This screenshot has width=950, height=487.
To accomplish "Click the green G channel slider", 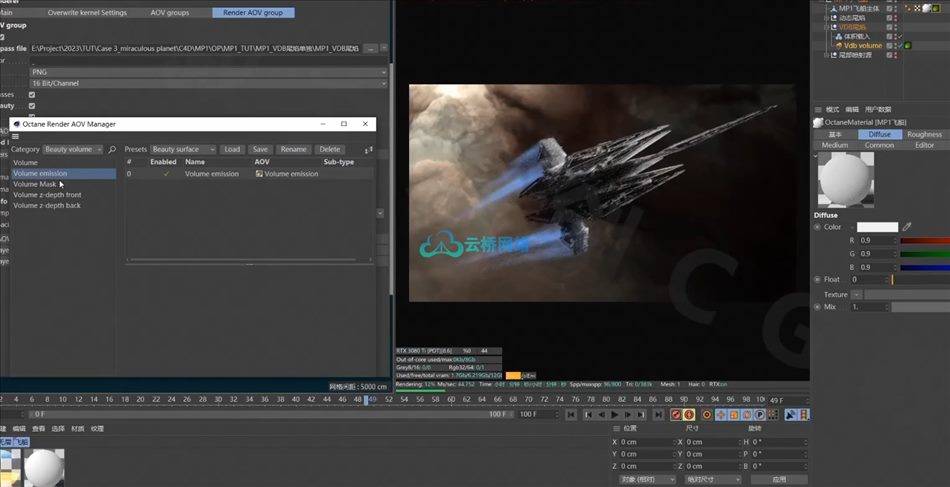I will (x=925, y=254).
